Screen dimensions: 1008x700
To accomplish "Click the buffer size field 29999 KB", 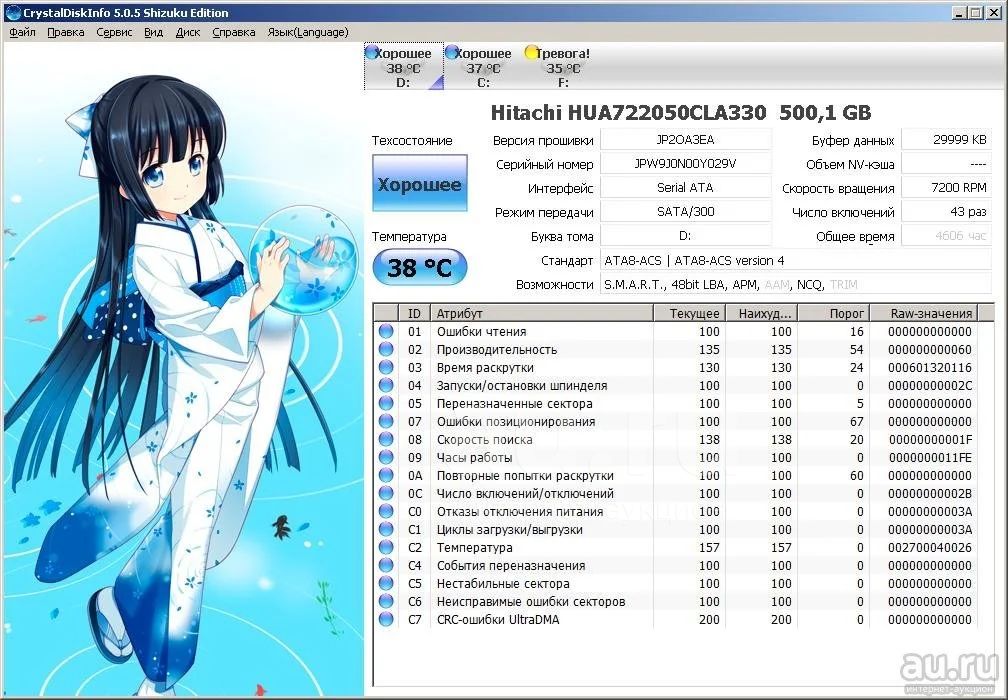I will tap(947, 139).
